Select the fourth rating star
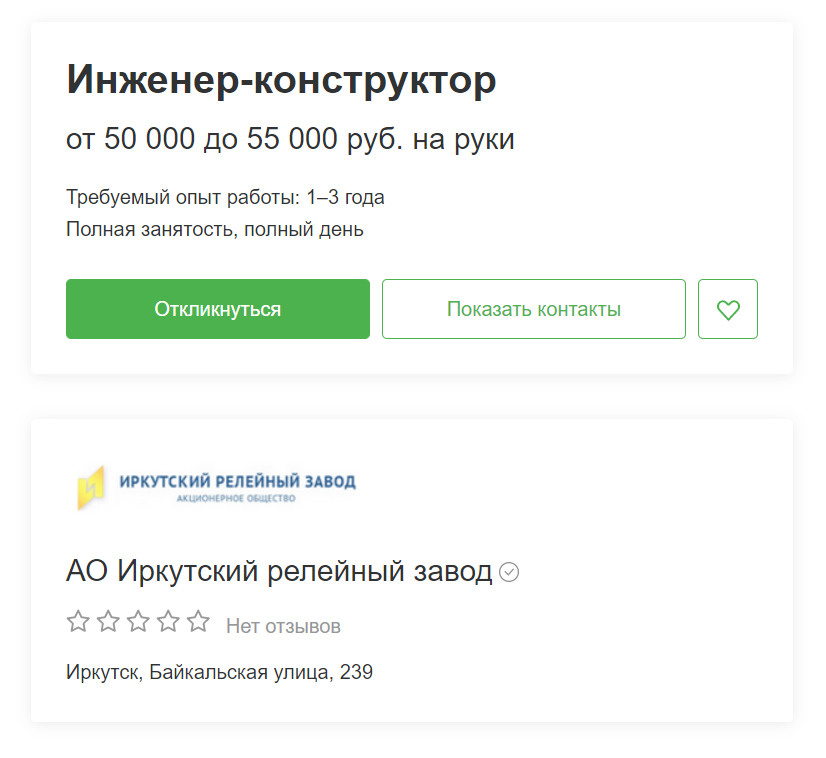Image resolution: width=826 pixels, height=758 pixels. coord(168,621)
